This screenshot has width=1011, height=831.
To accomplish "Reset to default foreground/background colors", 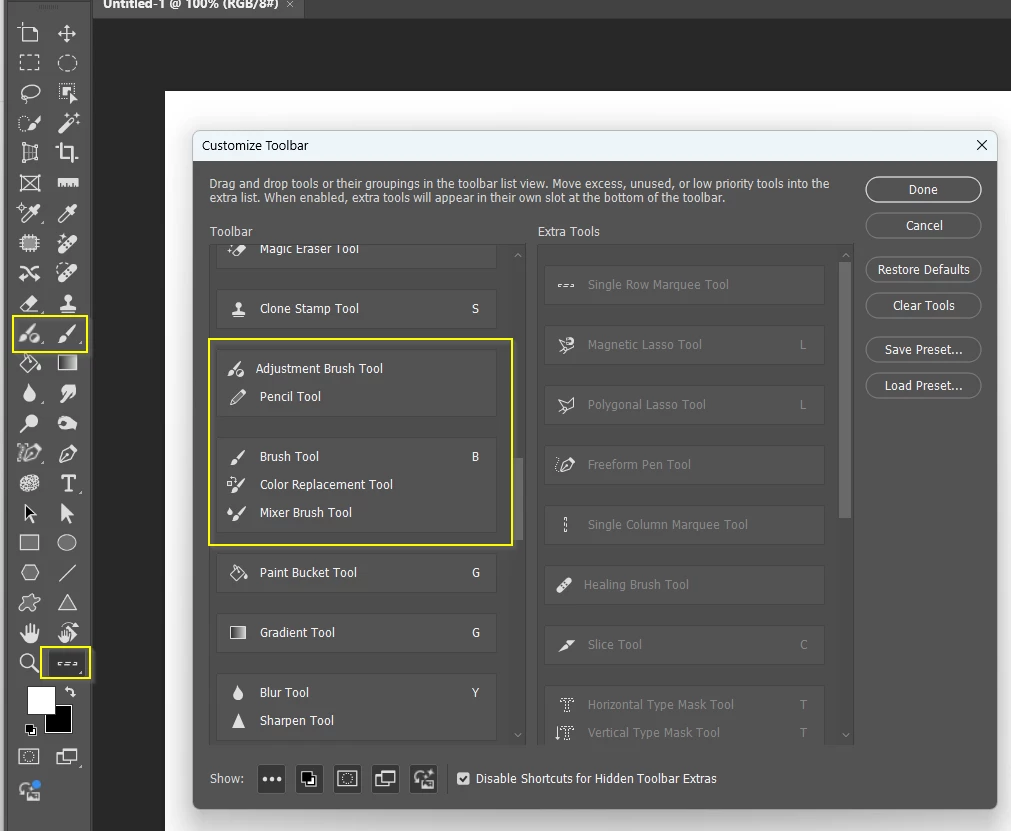I will (30, 730).
